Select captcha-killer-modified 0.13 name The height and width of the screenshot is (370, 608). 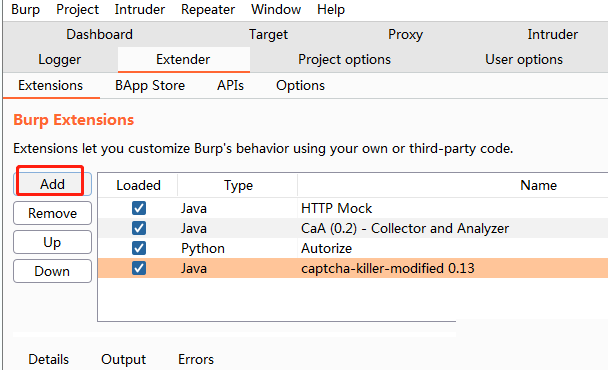[x=388, y=268]
